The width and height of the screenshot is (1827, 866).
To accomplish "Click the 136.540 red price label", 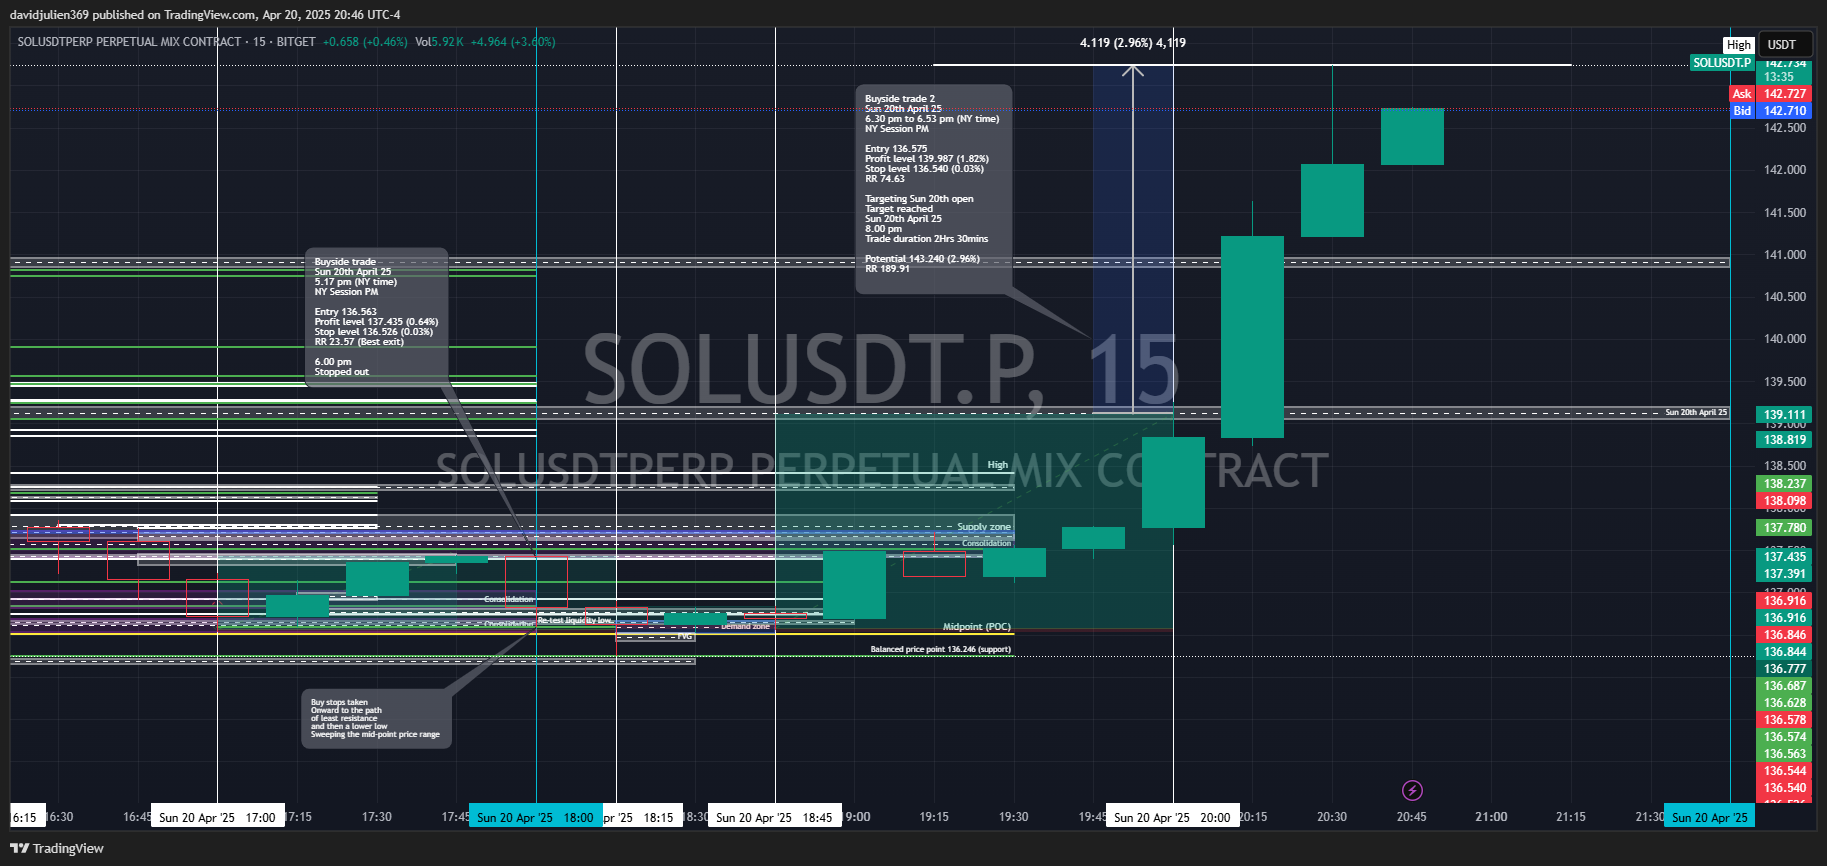I will [1785, 788].
